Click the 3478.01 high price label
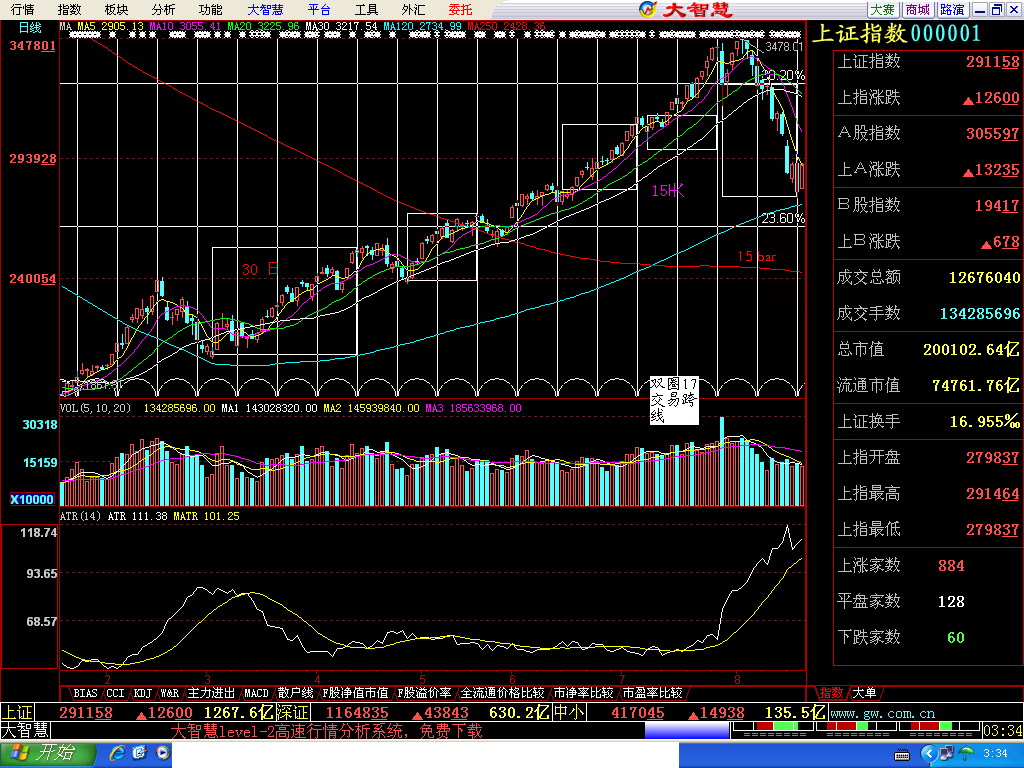The image size is (1024, 768). click(783, 47)
